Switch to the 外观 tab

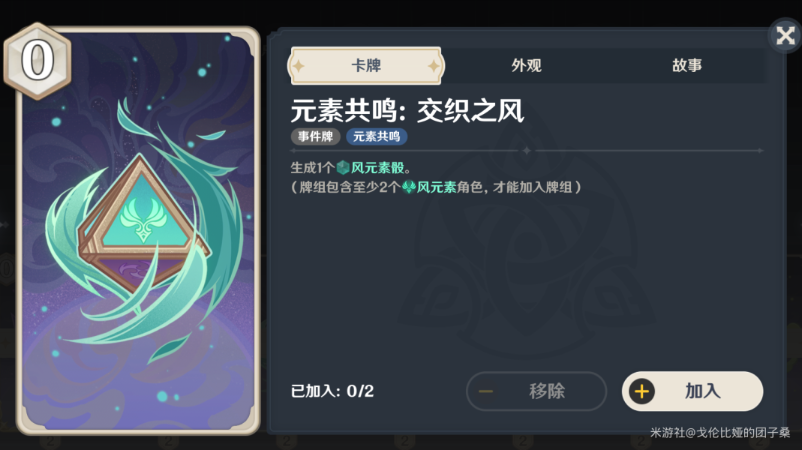526,65
